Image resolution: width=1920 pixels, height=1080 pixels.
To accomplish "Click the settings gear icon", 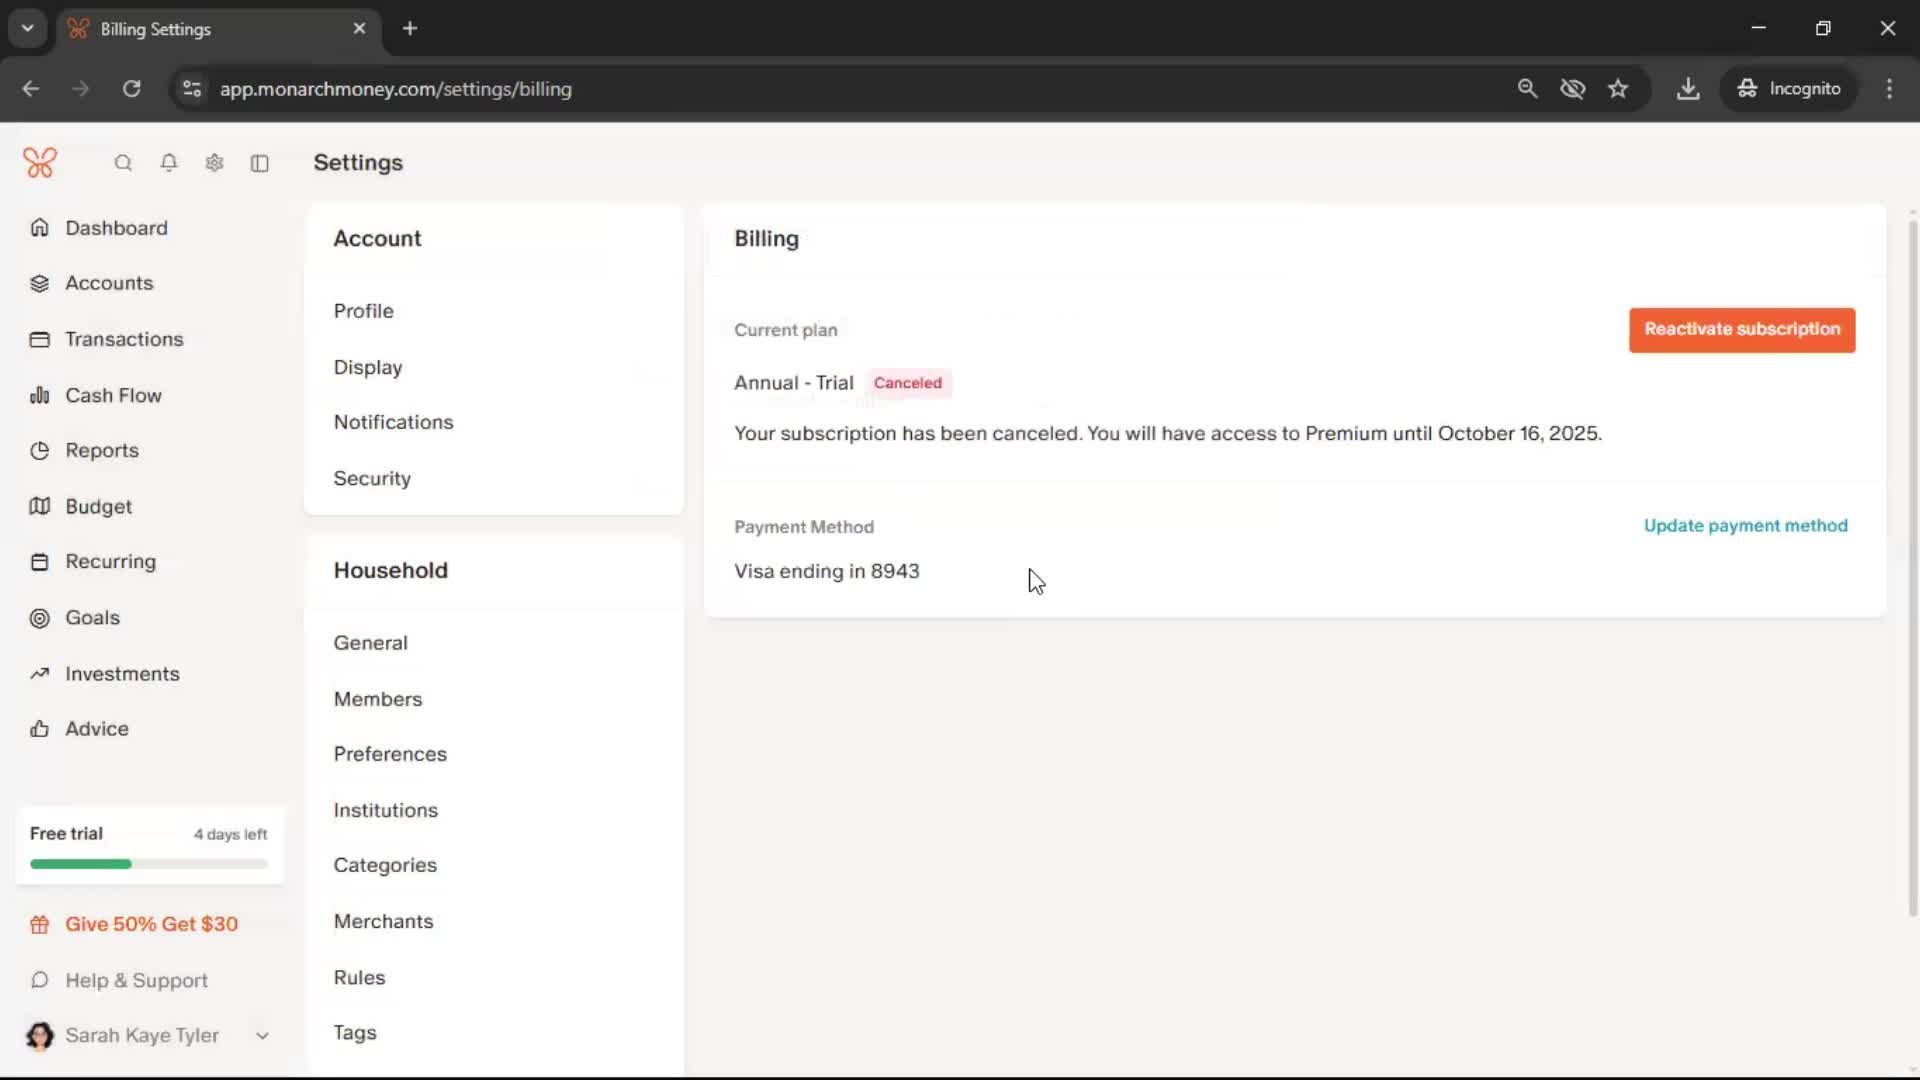I will click(214, 163).
